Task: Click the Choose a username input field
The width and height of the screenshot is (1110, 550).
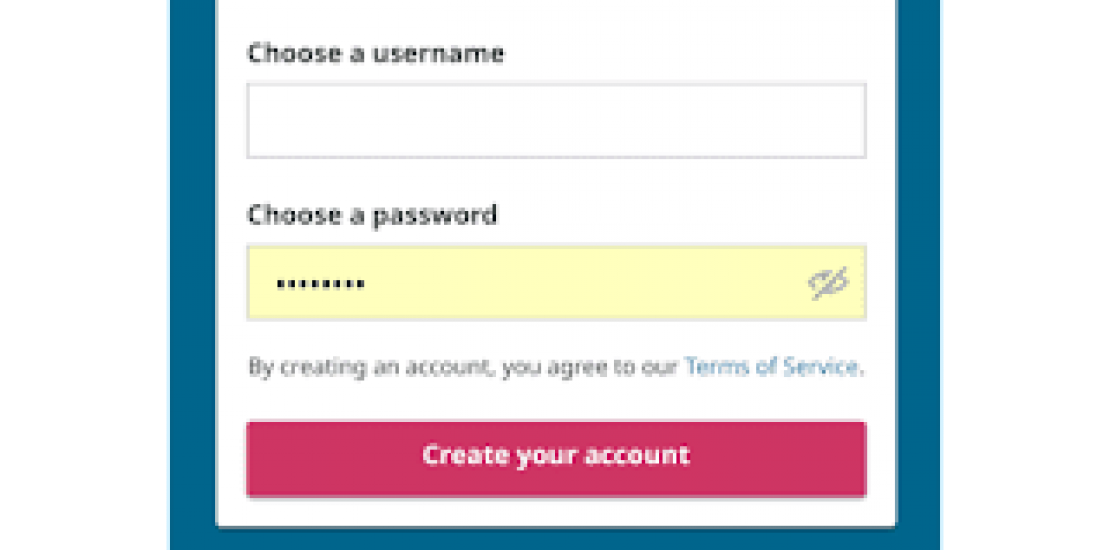Action: [556, 121]
